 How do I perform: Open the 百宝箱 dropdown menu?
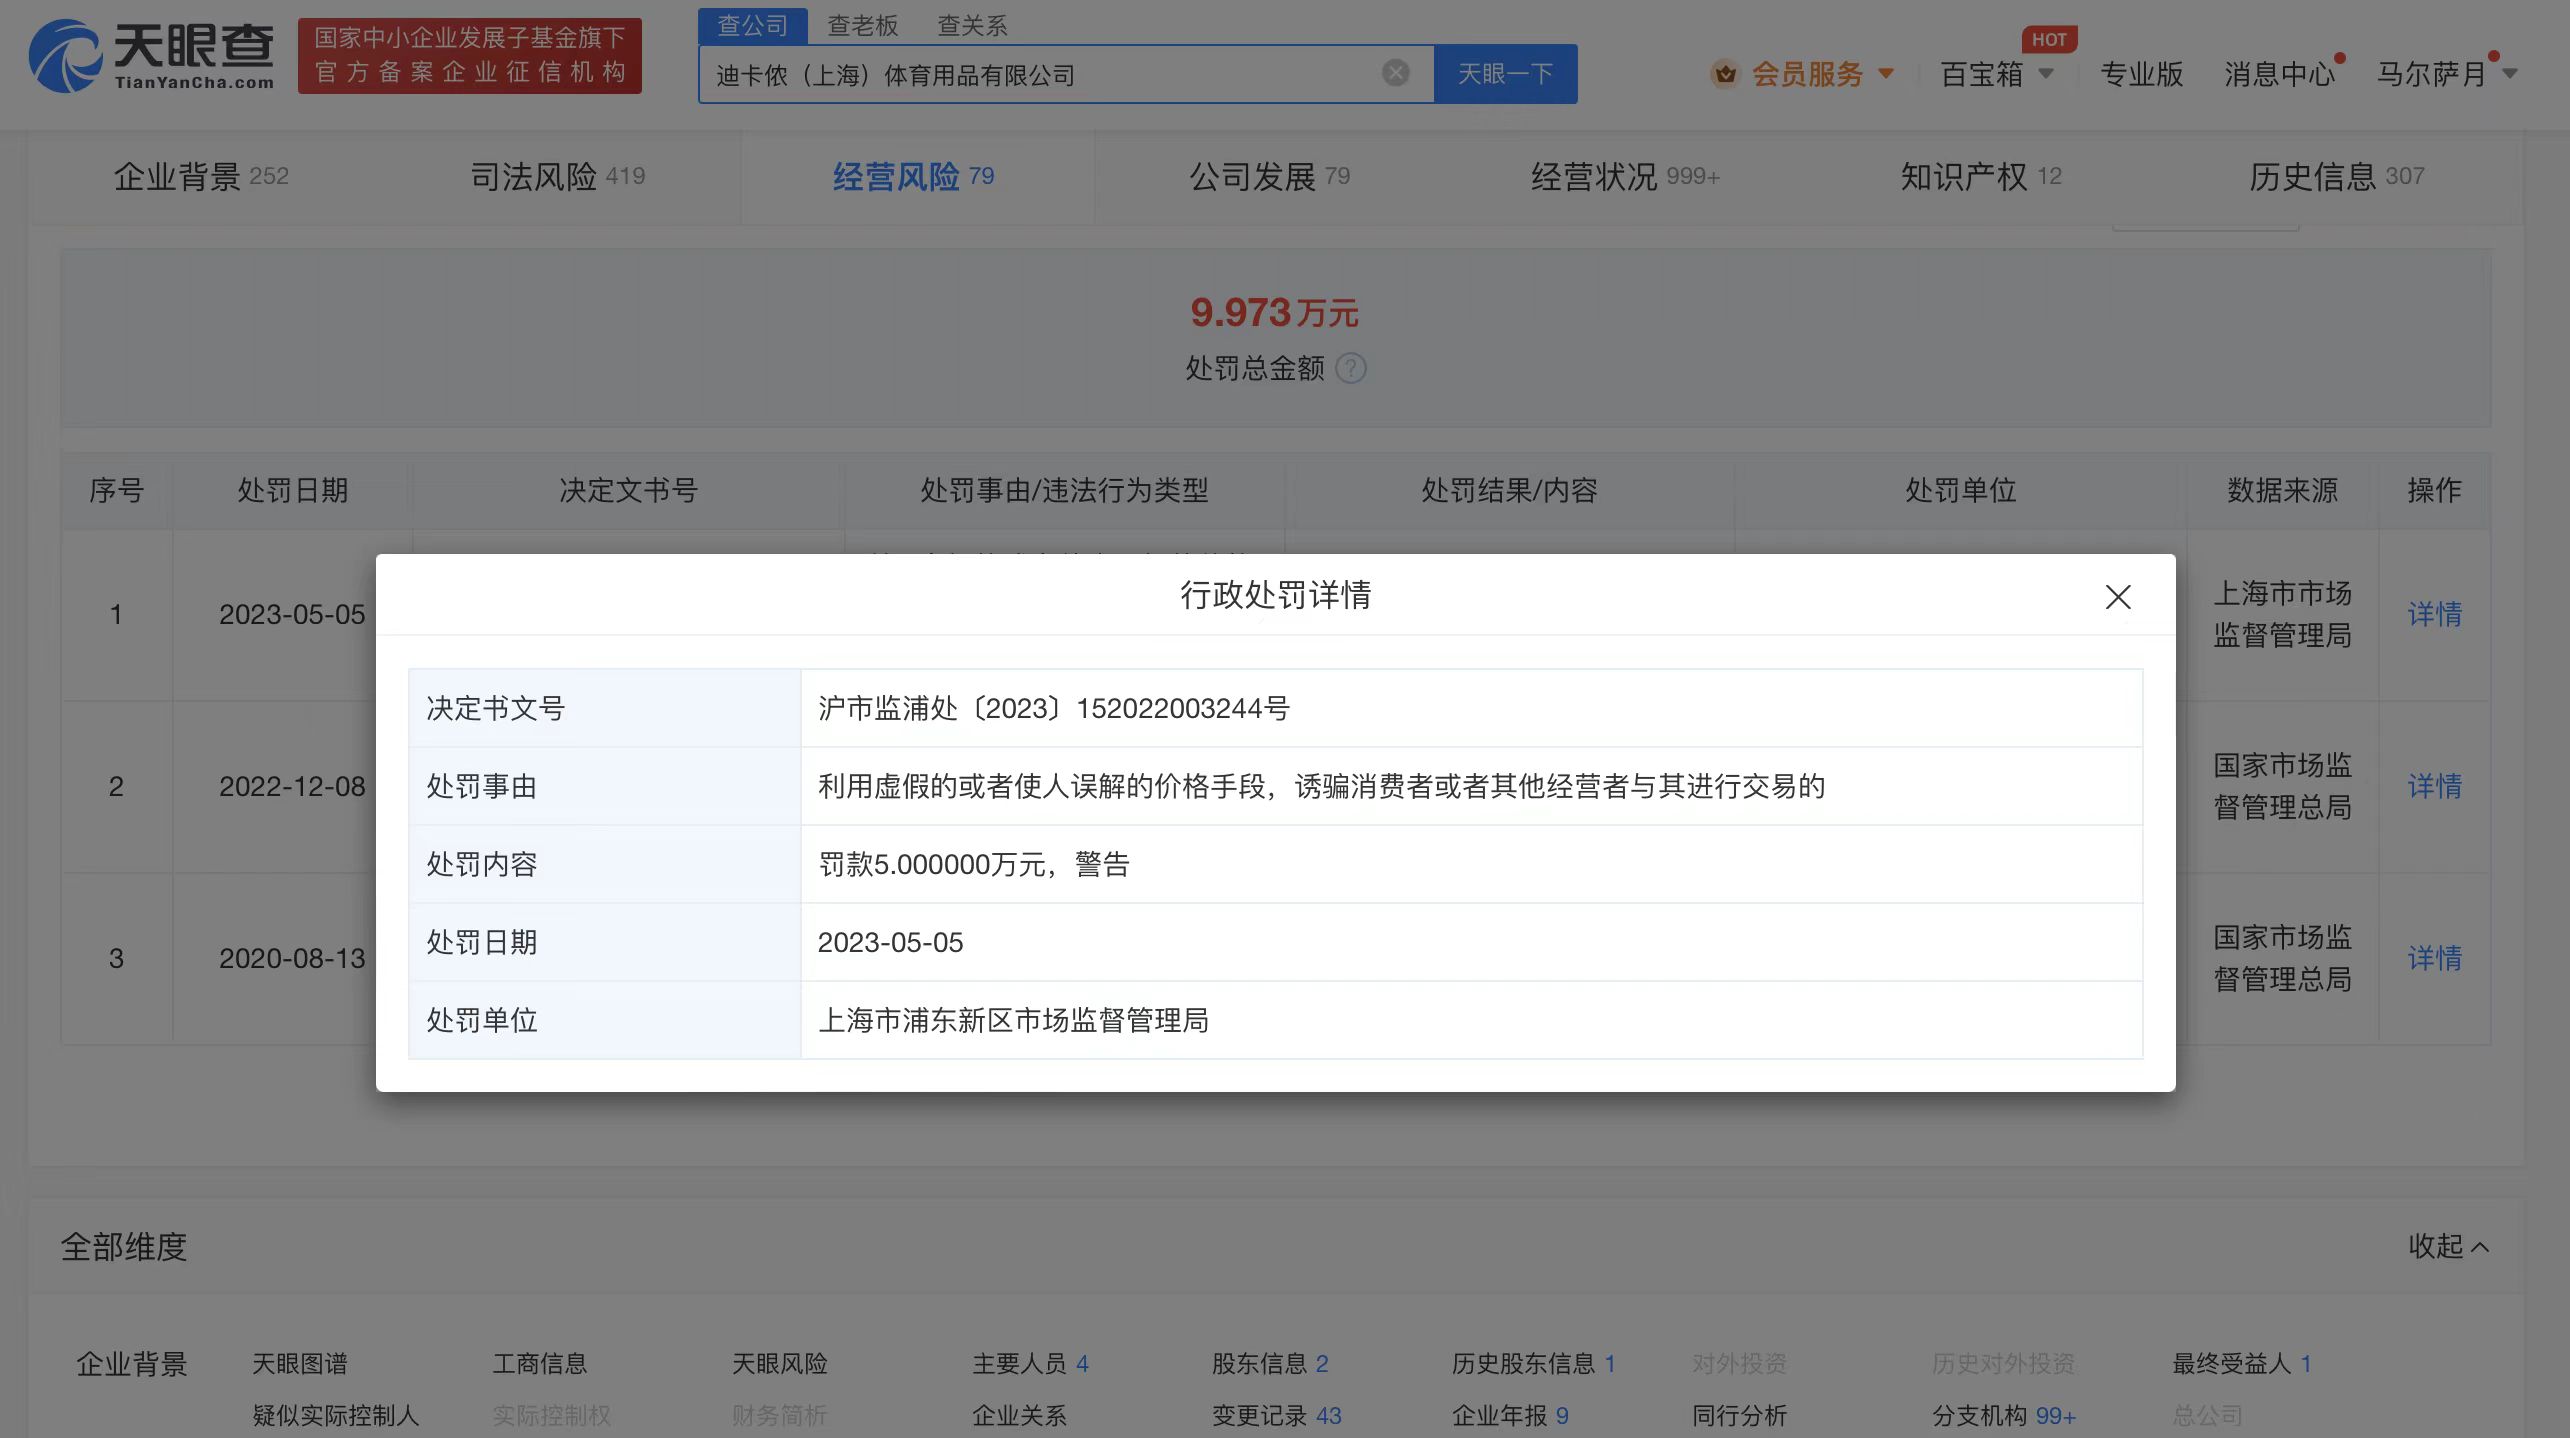2046,73
